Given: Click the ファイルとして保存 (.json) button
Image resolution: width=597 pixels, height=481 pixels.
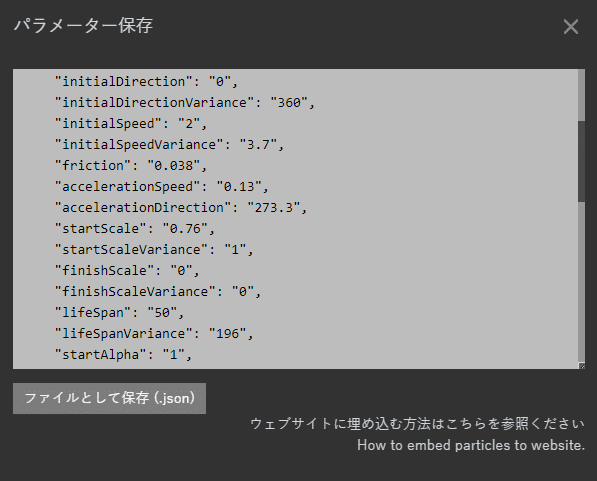Looking at the screenshot, I should pyautogui.click(x=109, y=398).
